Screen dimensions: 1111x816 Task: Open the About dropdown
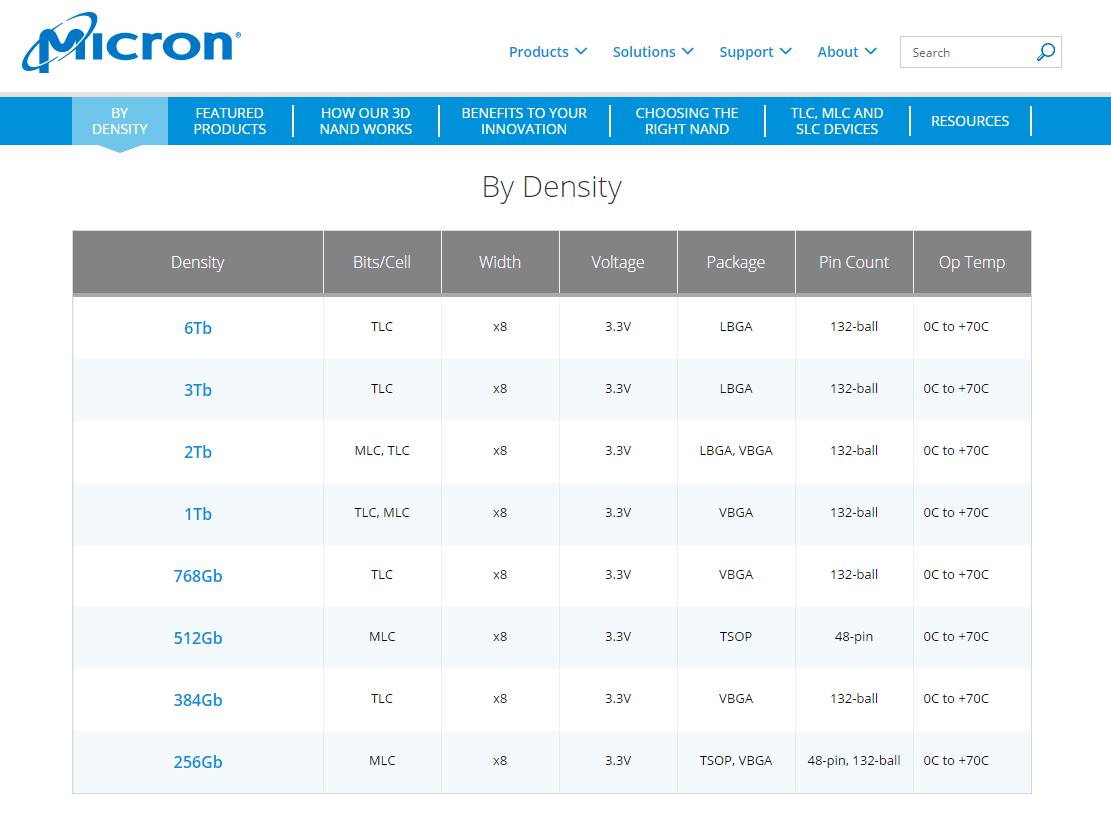(x=846, y=52)
